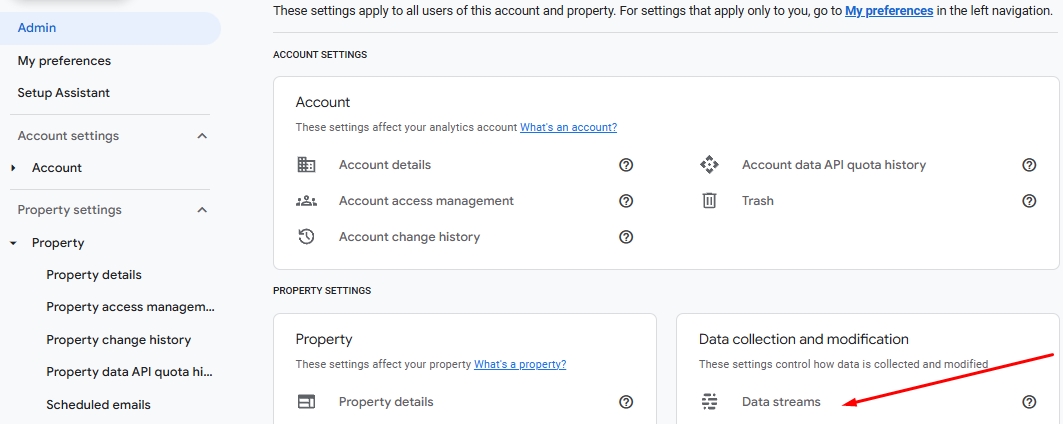
Task: Click the Data streams icon
Action: coord(709,402)
